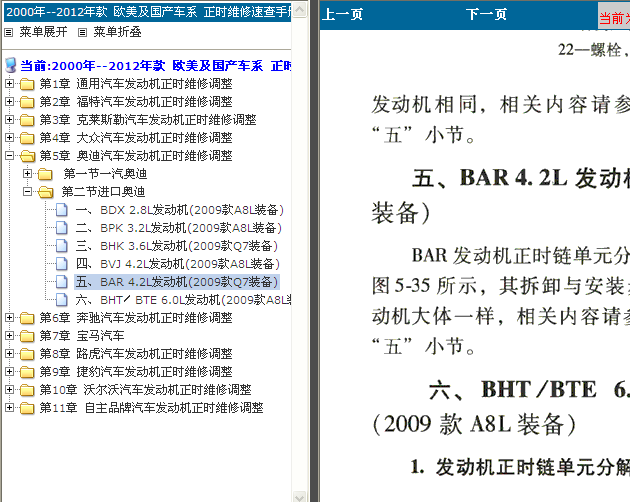Viewport: 630px width, 502px height.
Task: Click page icon of BDX 2.8L发动机
Action: (x=61, y=210)
